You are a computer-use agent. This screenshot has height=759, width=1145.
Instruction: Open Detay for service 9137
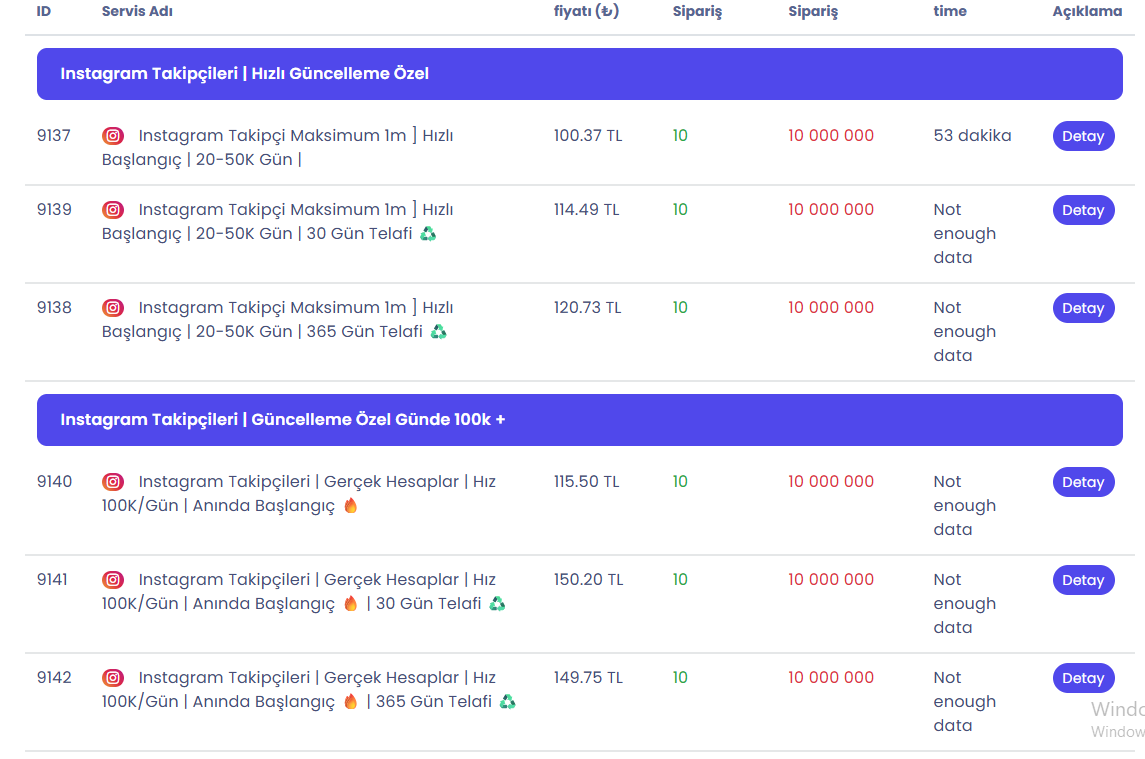1083,136
